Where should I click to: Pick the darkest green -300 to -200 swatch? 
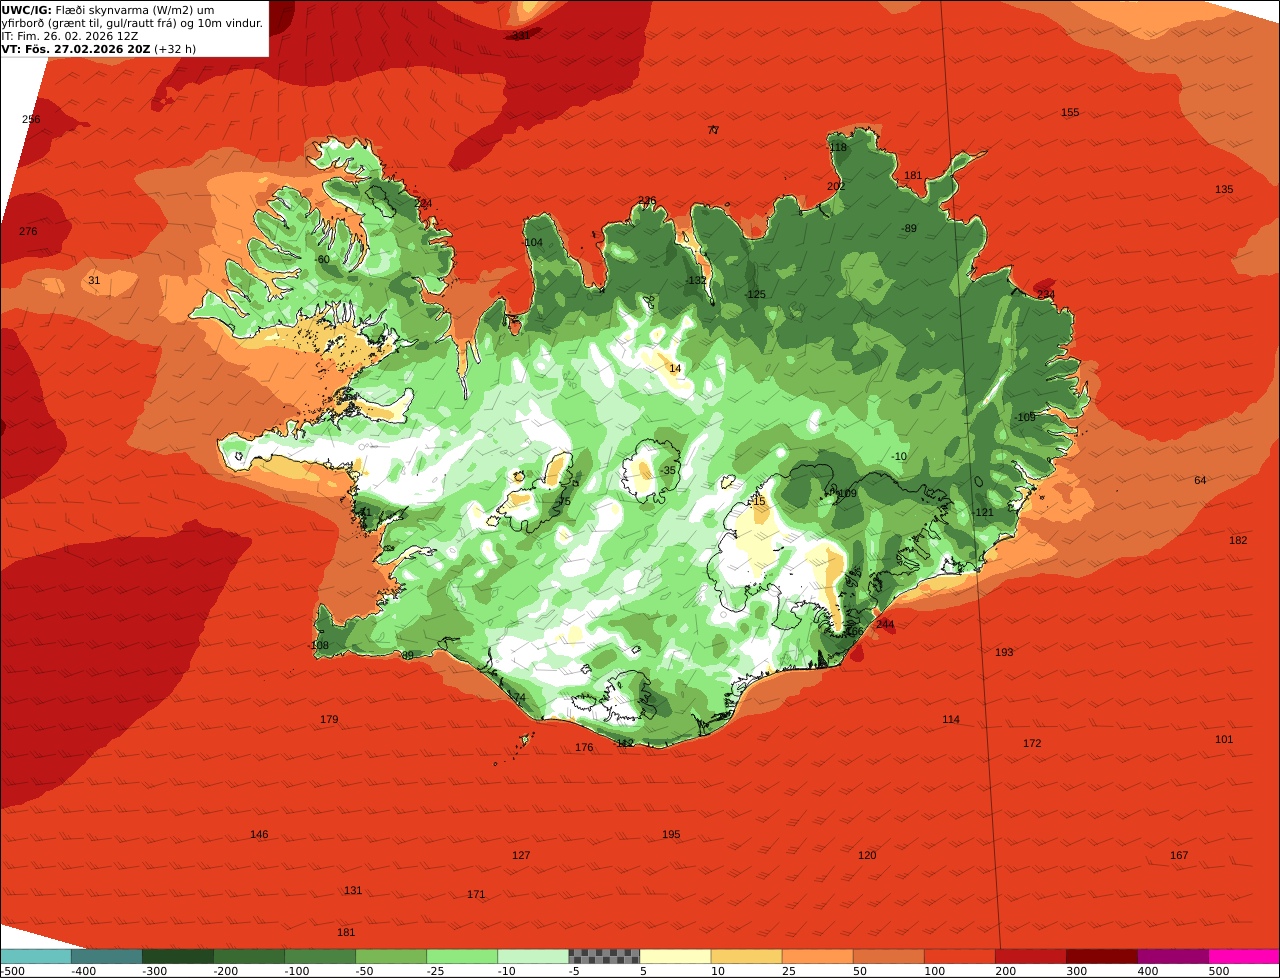(177, 956)
